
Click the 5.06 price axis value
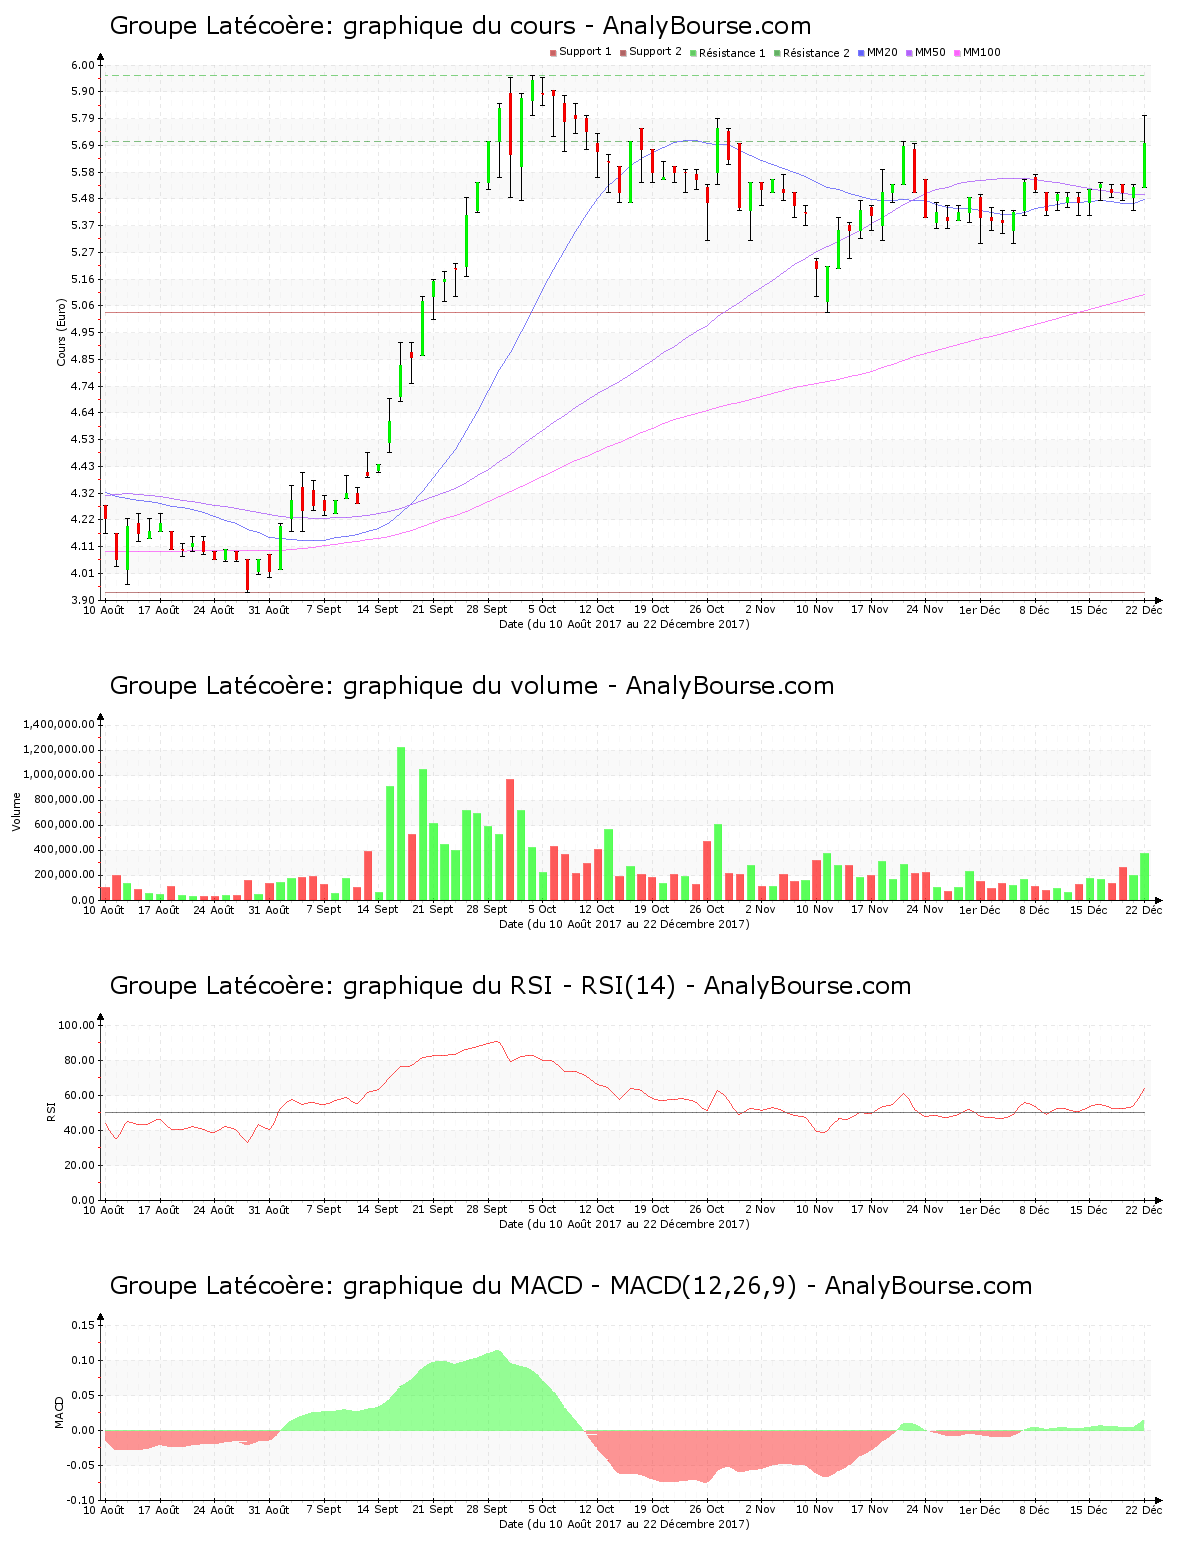click(x=83, y=306)
